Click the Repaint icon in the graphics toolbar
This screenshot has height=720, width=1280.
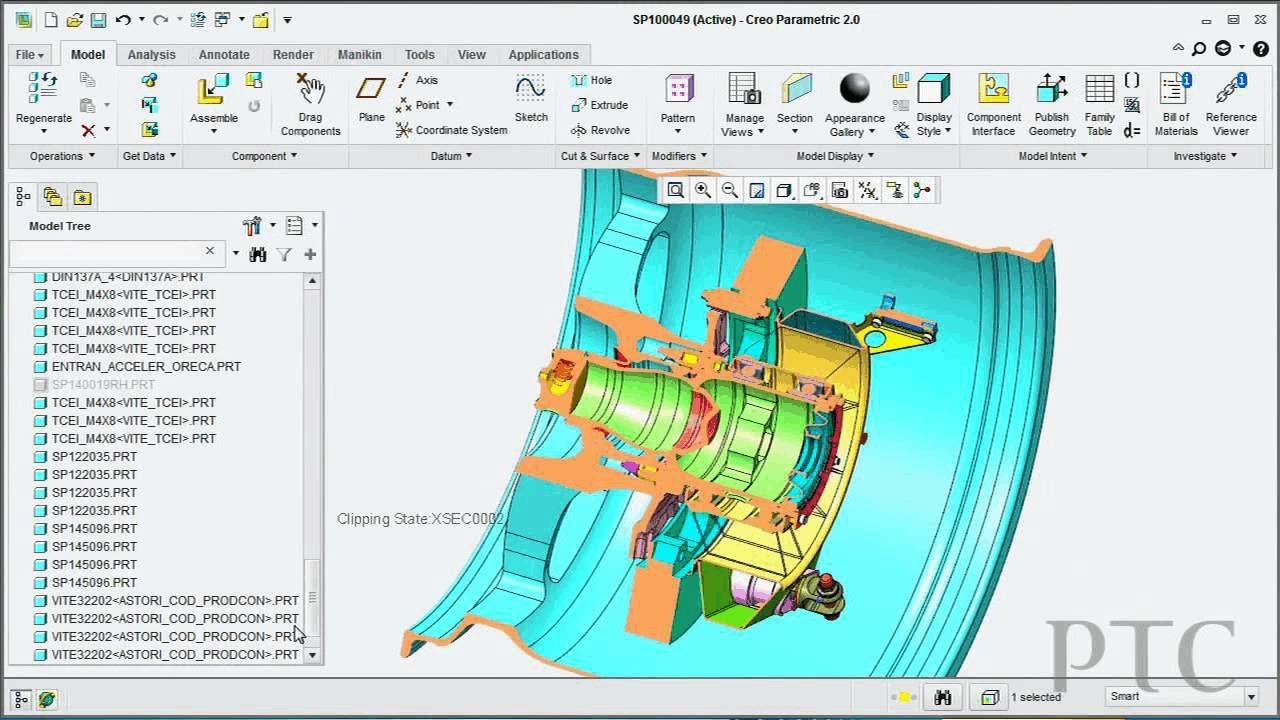tap(757, 190)
